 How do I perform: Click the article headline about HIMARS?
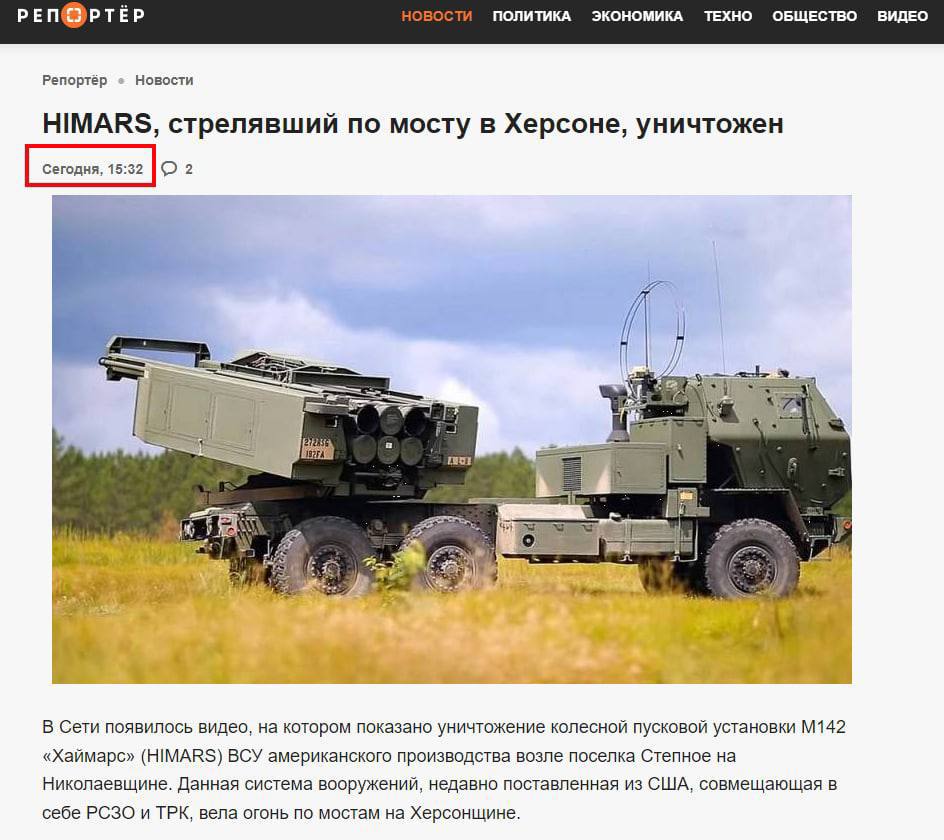coord(413,124)
